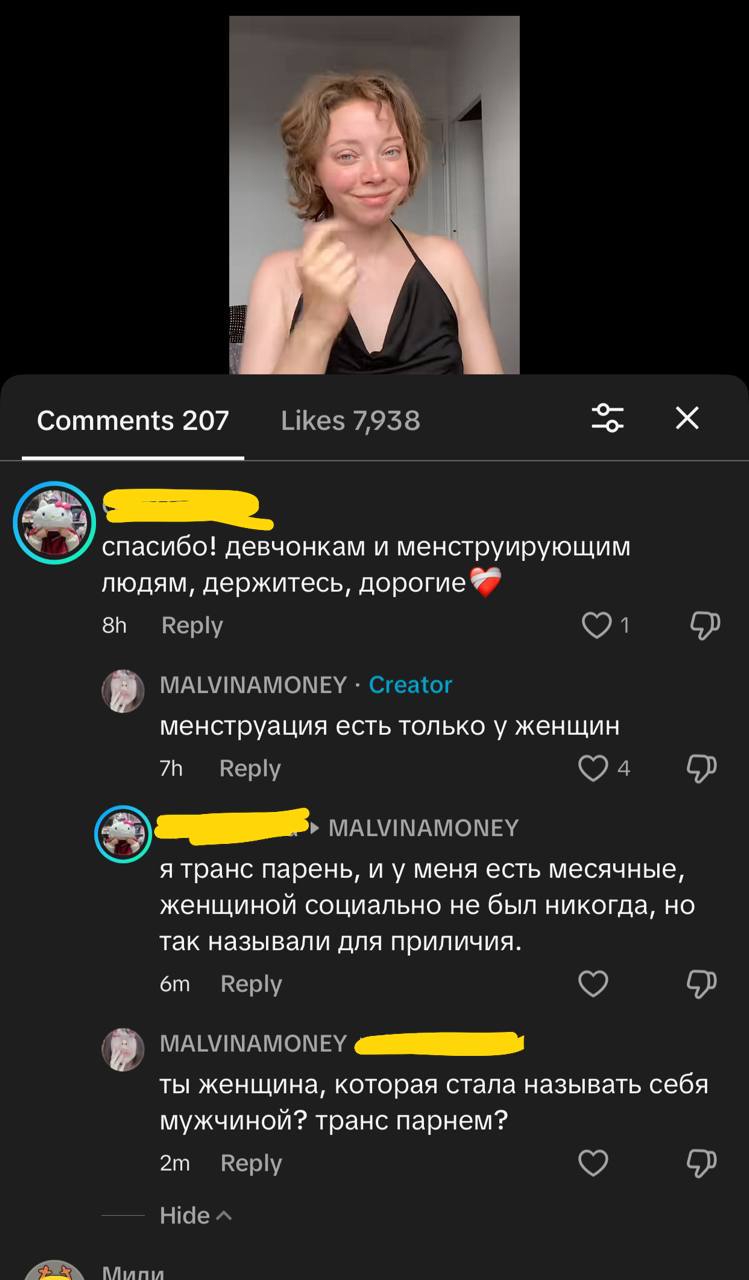
Task: Tap the Hello Kitty avatar on first comment
Action: (x=54, y=523)
